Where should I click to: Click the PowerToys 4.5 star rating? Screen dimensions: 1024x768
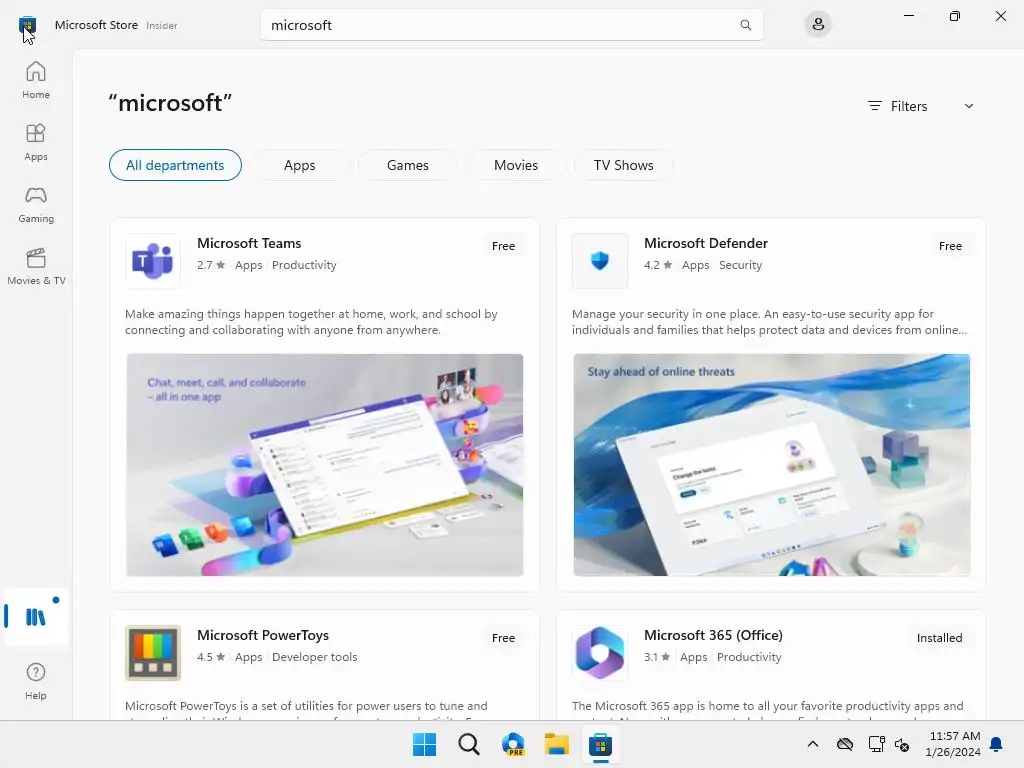click(x=211, y=657)
